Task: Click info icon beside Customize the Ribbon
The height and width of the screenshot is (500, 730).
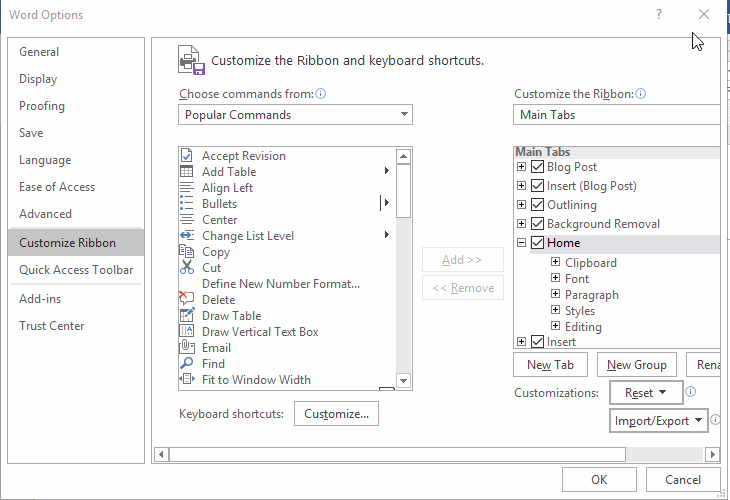Action: (641, 94)
